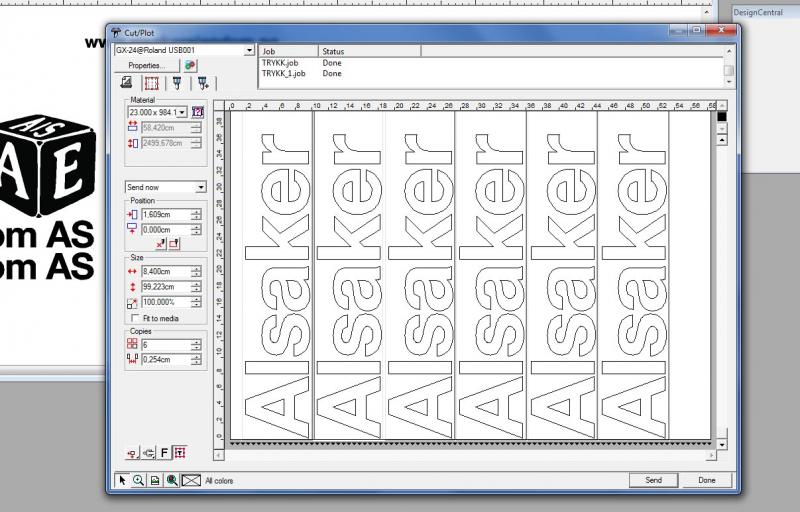Screen dimensions: 800x512
Task: Click the job list scrollbar down arrow
Action: point(729,82)
